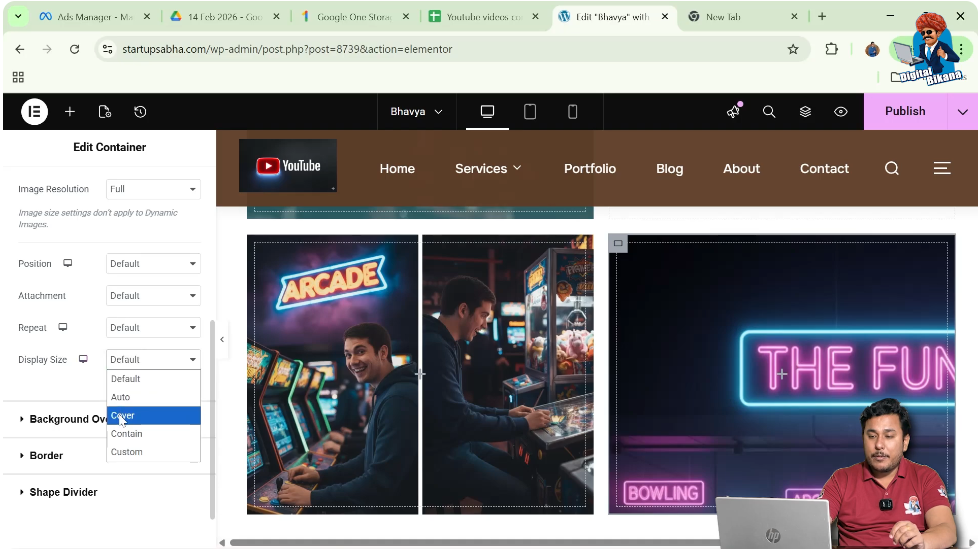980x551 pixels.
Task: Click the Portfolio navigation link
Action: pos(590,169)
